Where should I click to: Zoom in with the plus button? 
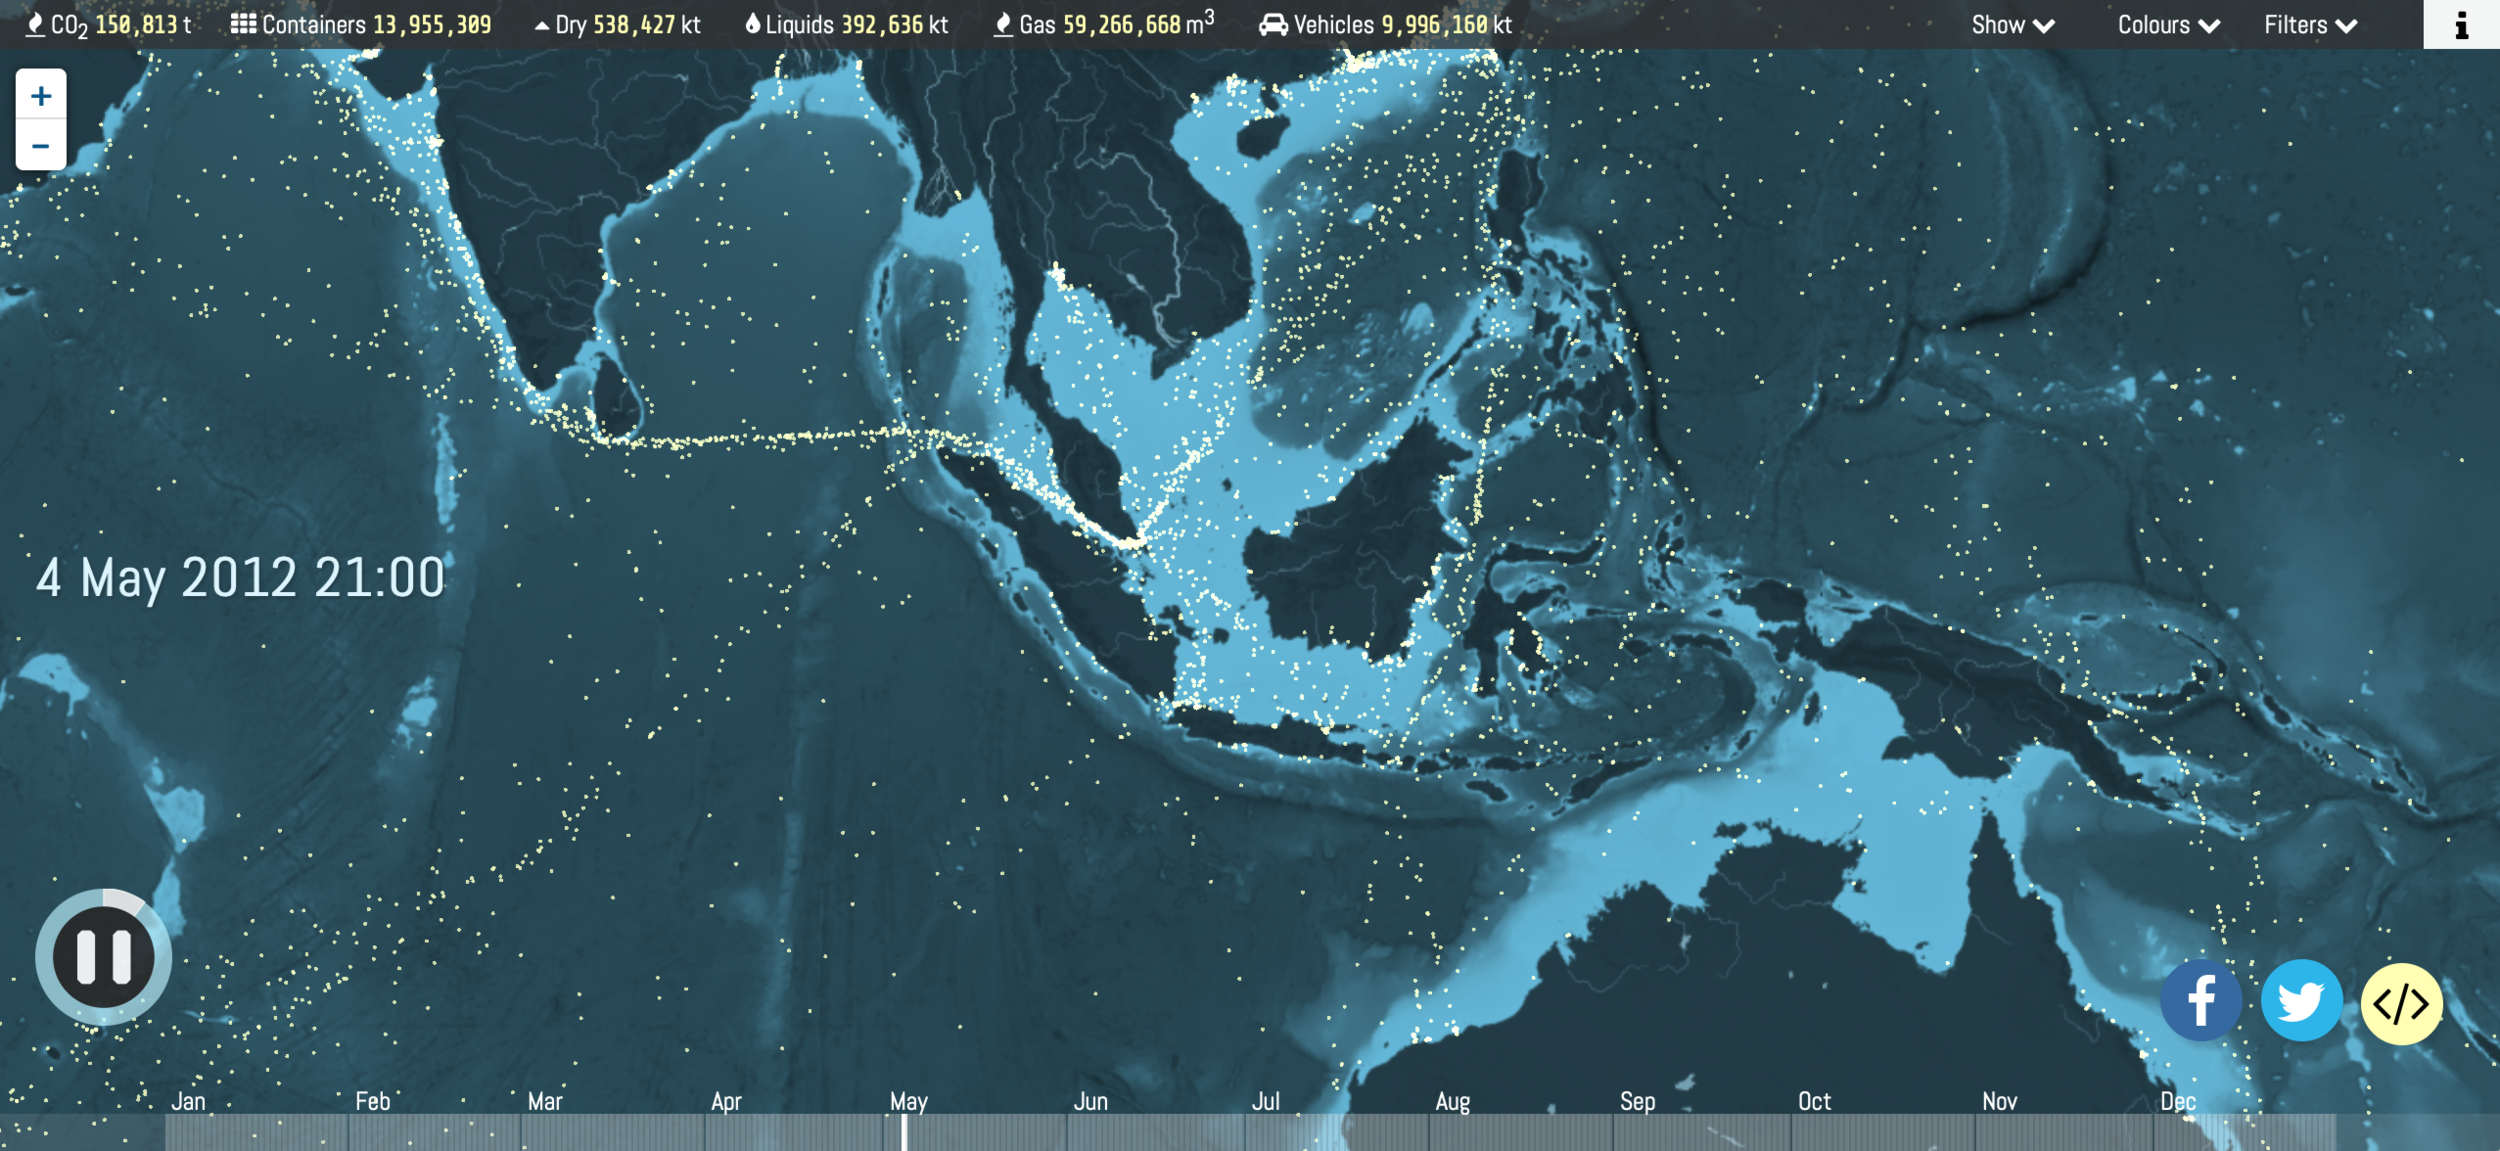tap(41, 96)
